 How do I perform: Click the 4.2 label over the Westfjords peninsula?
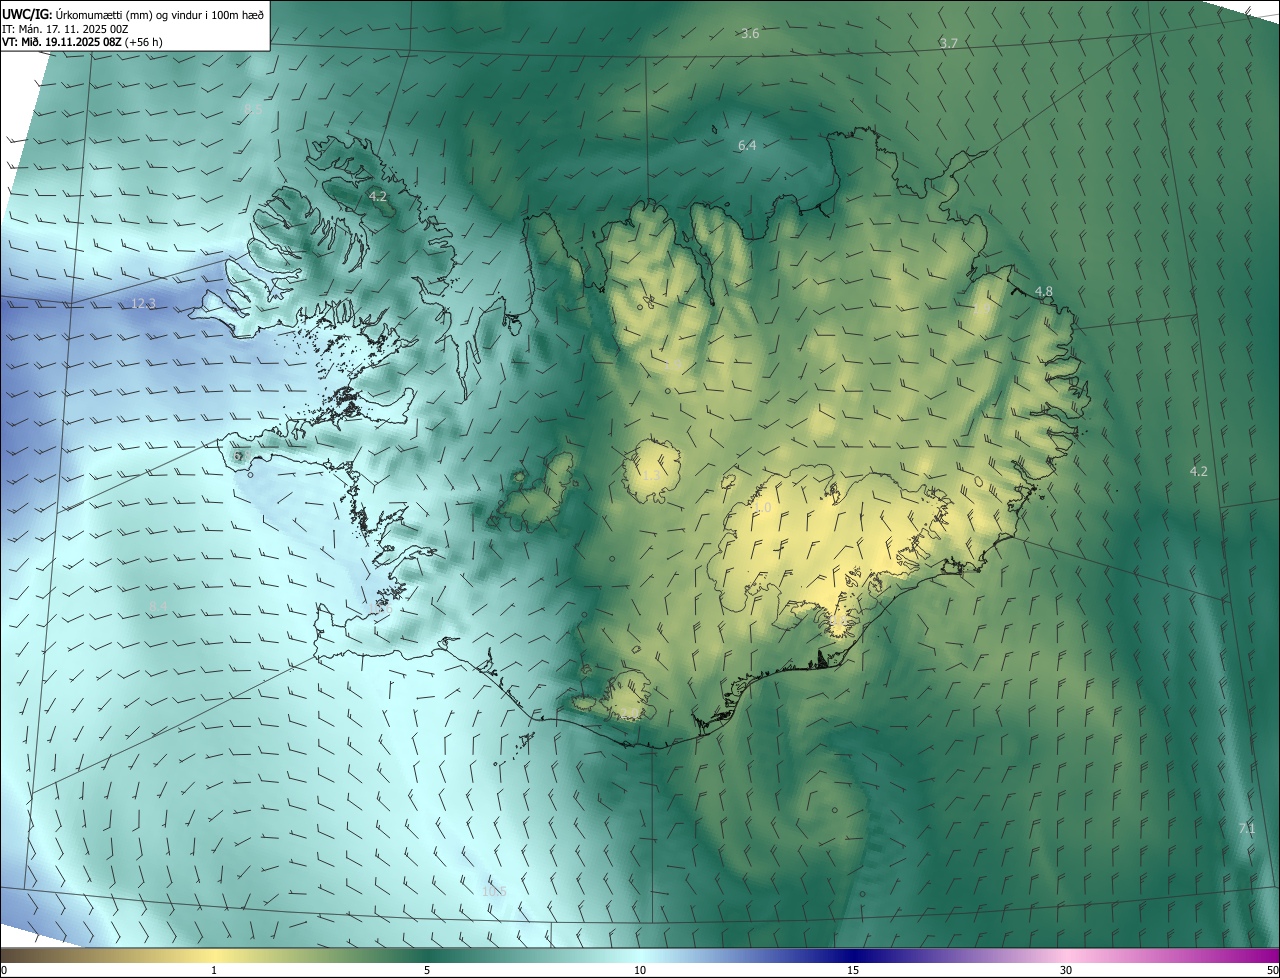click(x=377, y=197)
